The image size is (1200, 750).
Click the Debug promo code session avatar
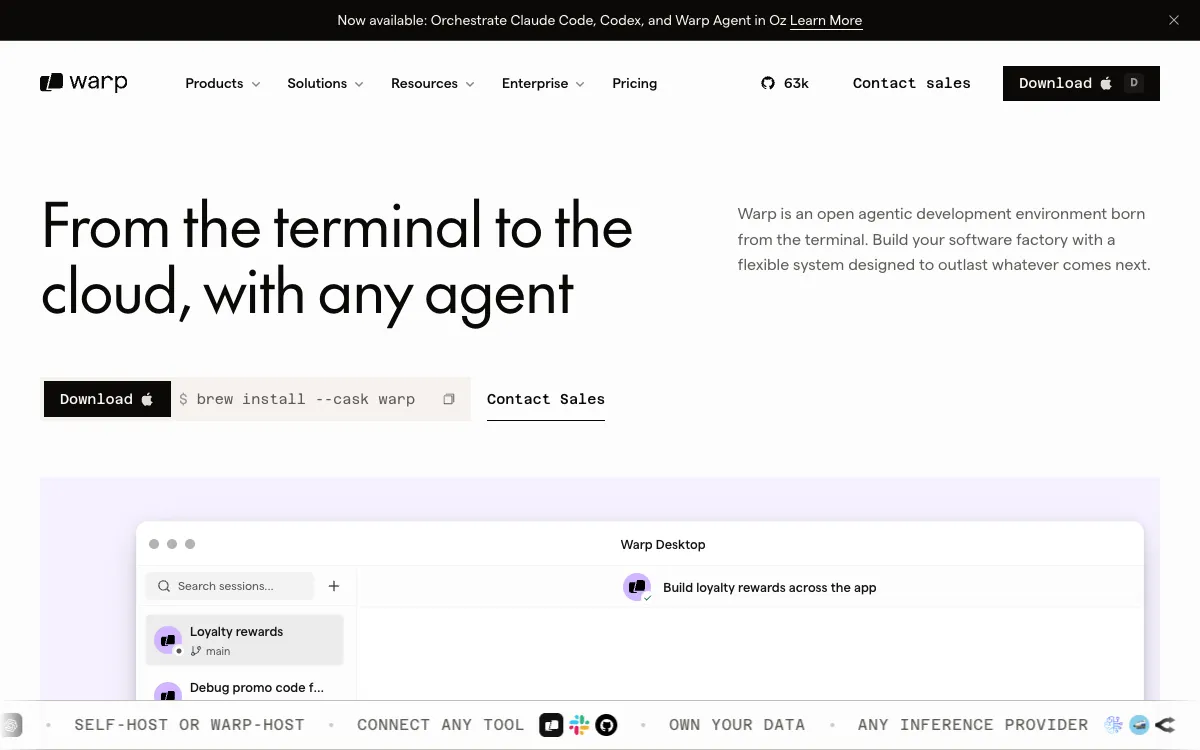pyautogui.click(x=167, y=691)
